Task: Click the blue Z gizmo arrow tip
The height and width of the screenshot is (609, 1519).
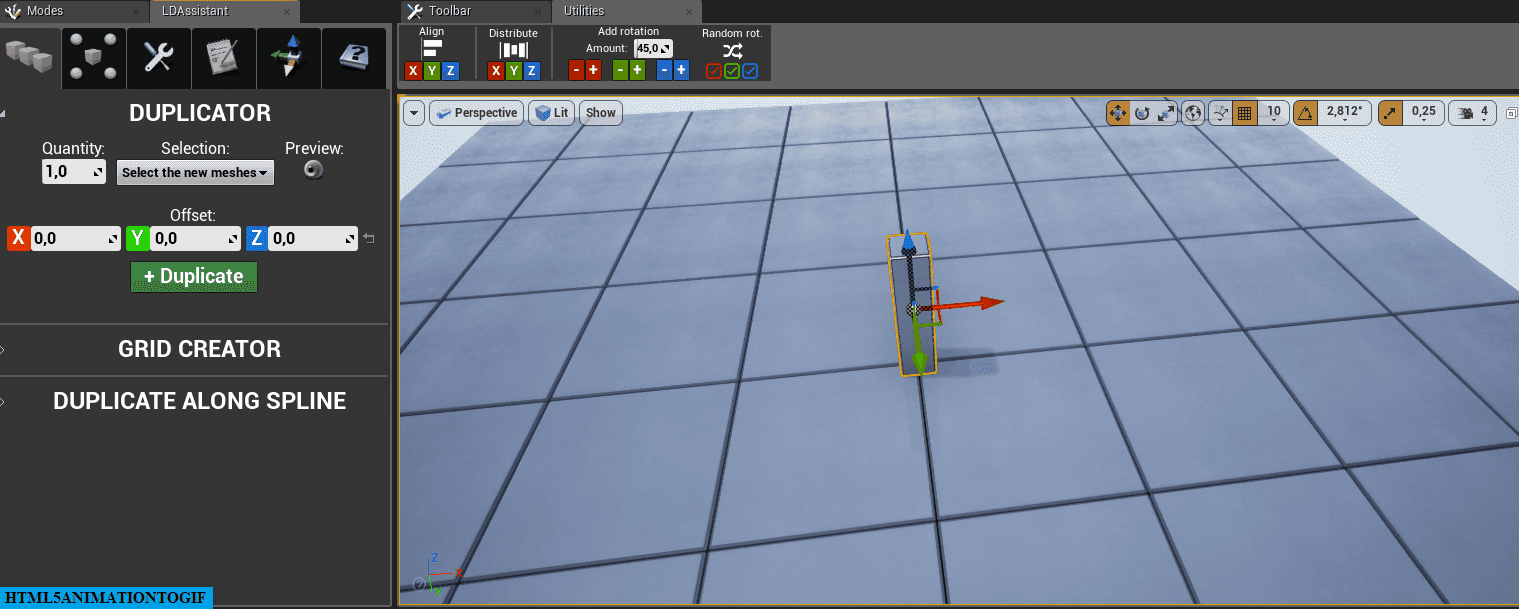Action: pyautogui.click(x=908, y=240)
